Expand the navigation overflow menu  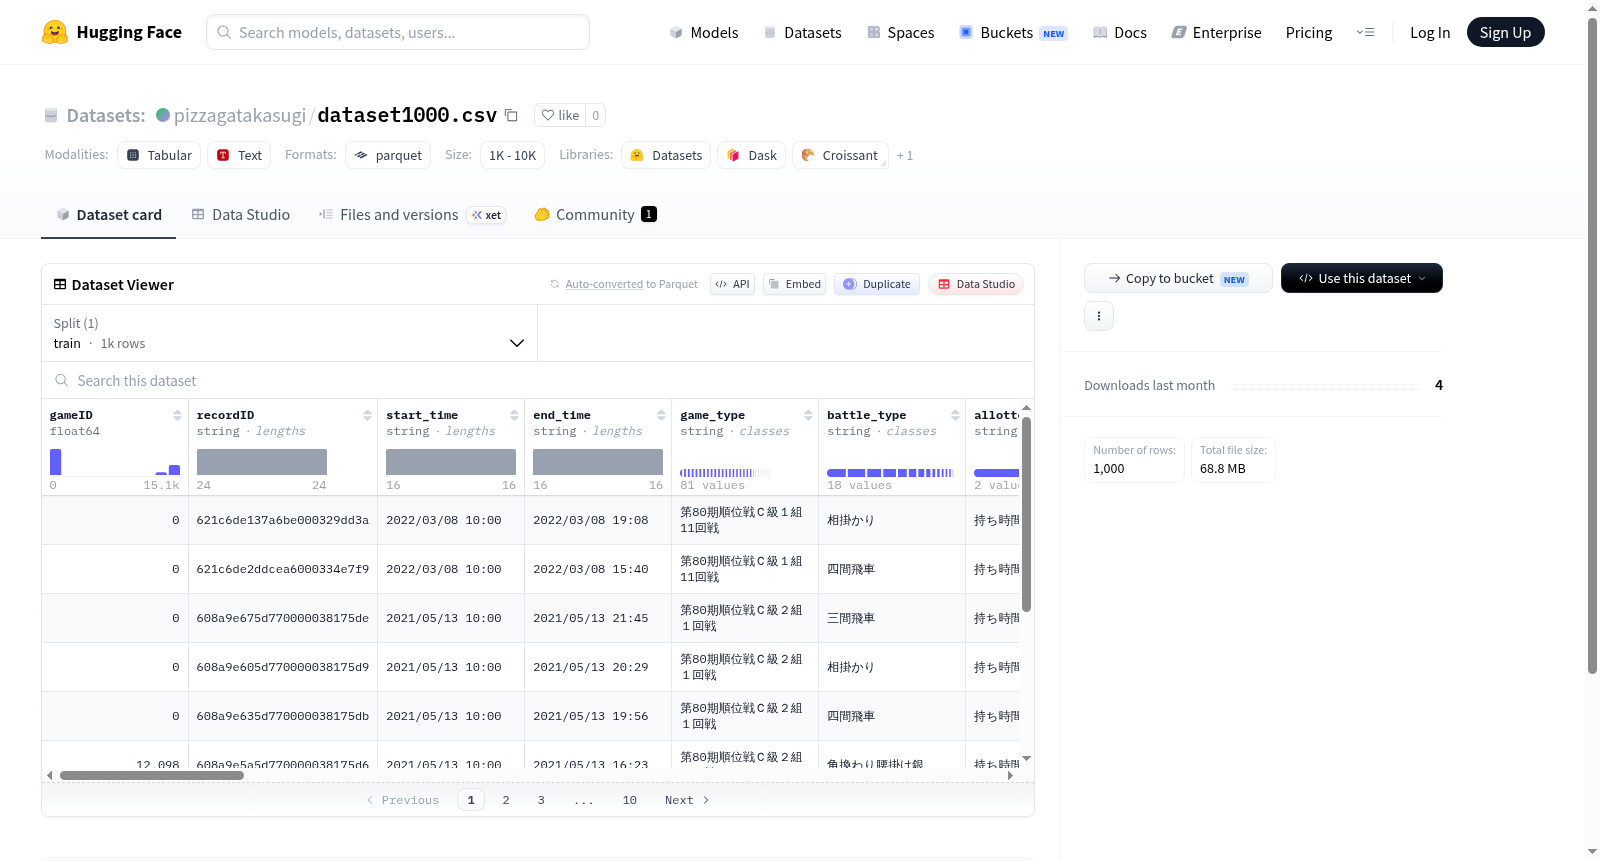pos(1365,32)
